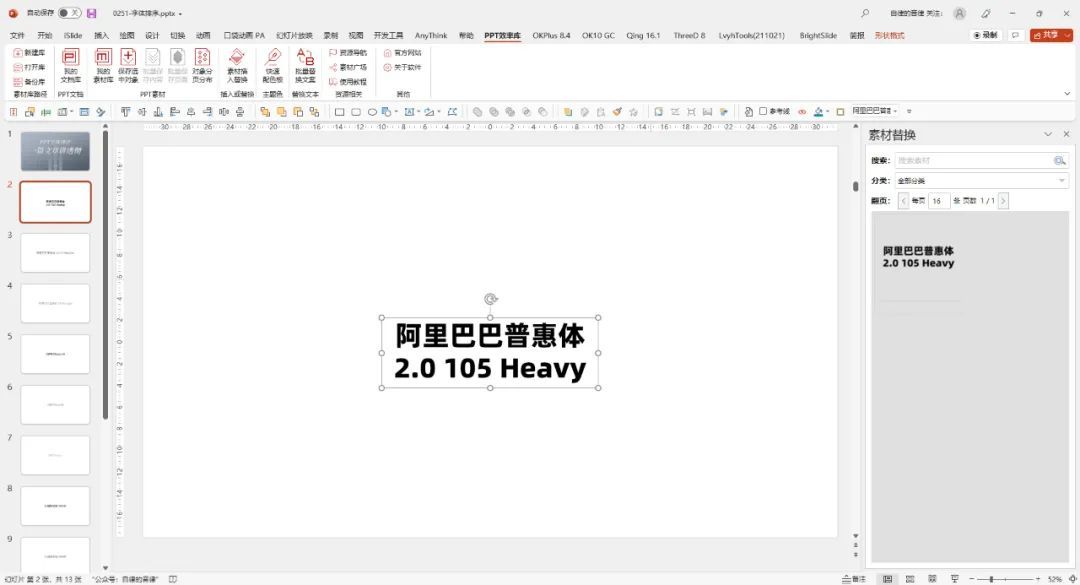1080x585 pixels.
Task: Click 新建库 in ribbon
Action: point(29,52)
